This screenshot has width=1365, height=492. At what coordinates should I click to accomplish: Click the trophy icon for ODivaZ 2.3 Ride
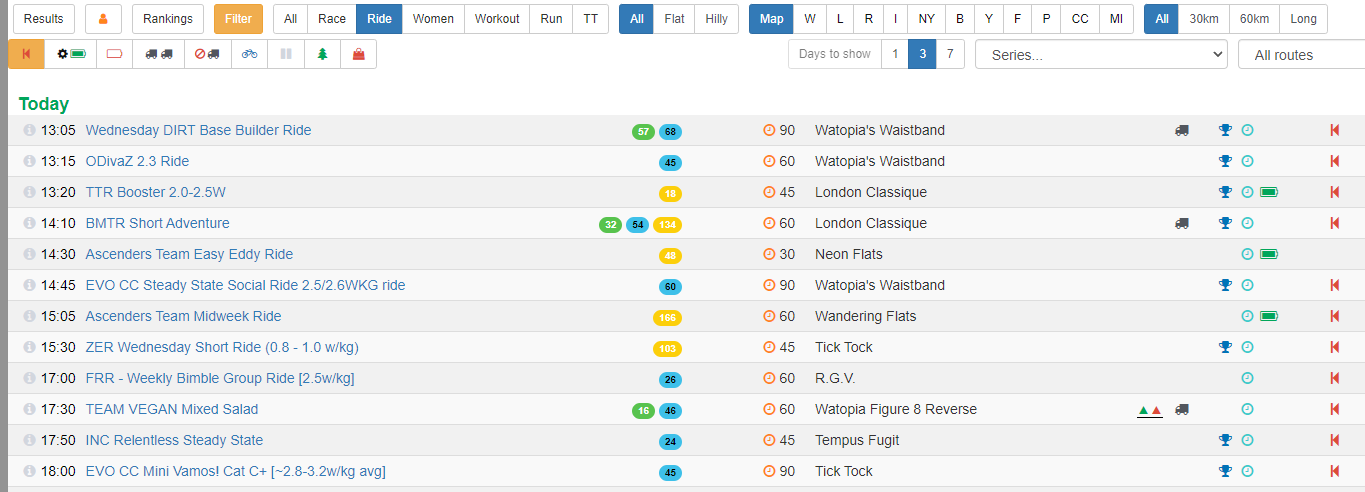click(1225, 161)
